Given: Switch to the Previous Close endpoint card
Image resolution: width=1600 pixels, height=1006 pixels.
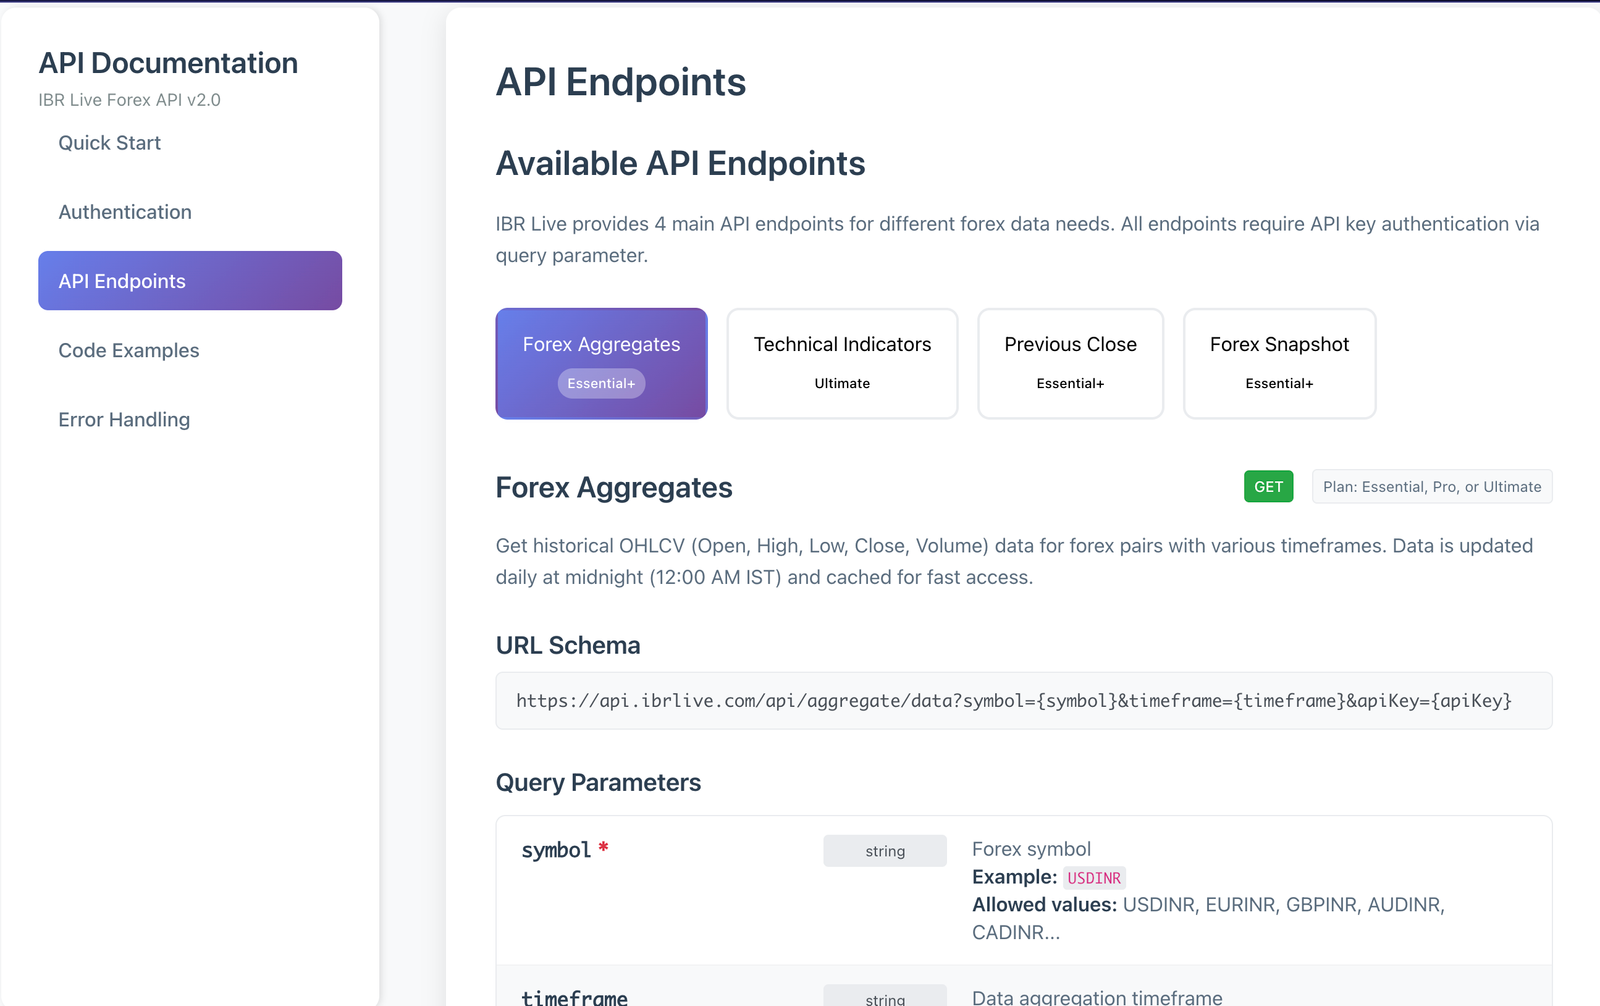Looking at the screenshot, I should tap(1070, 363).
